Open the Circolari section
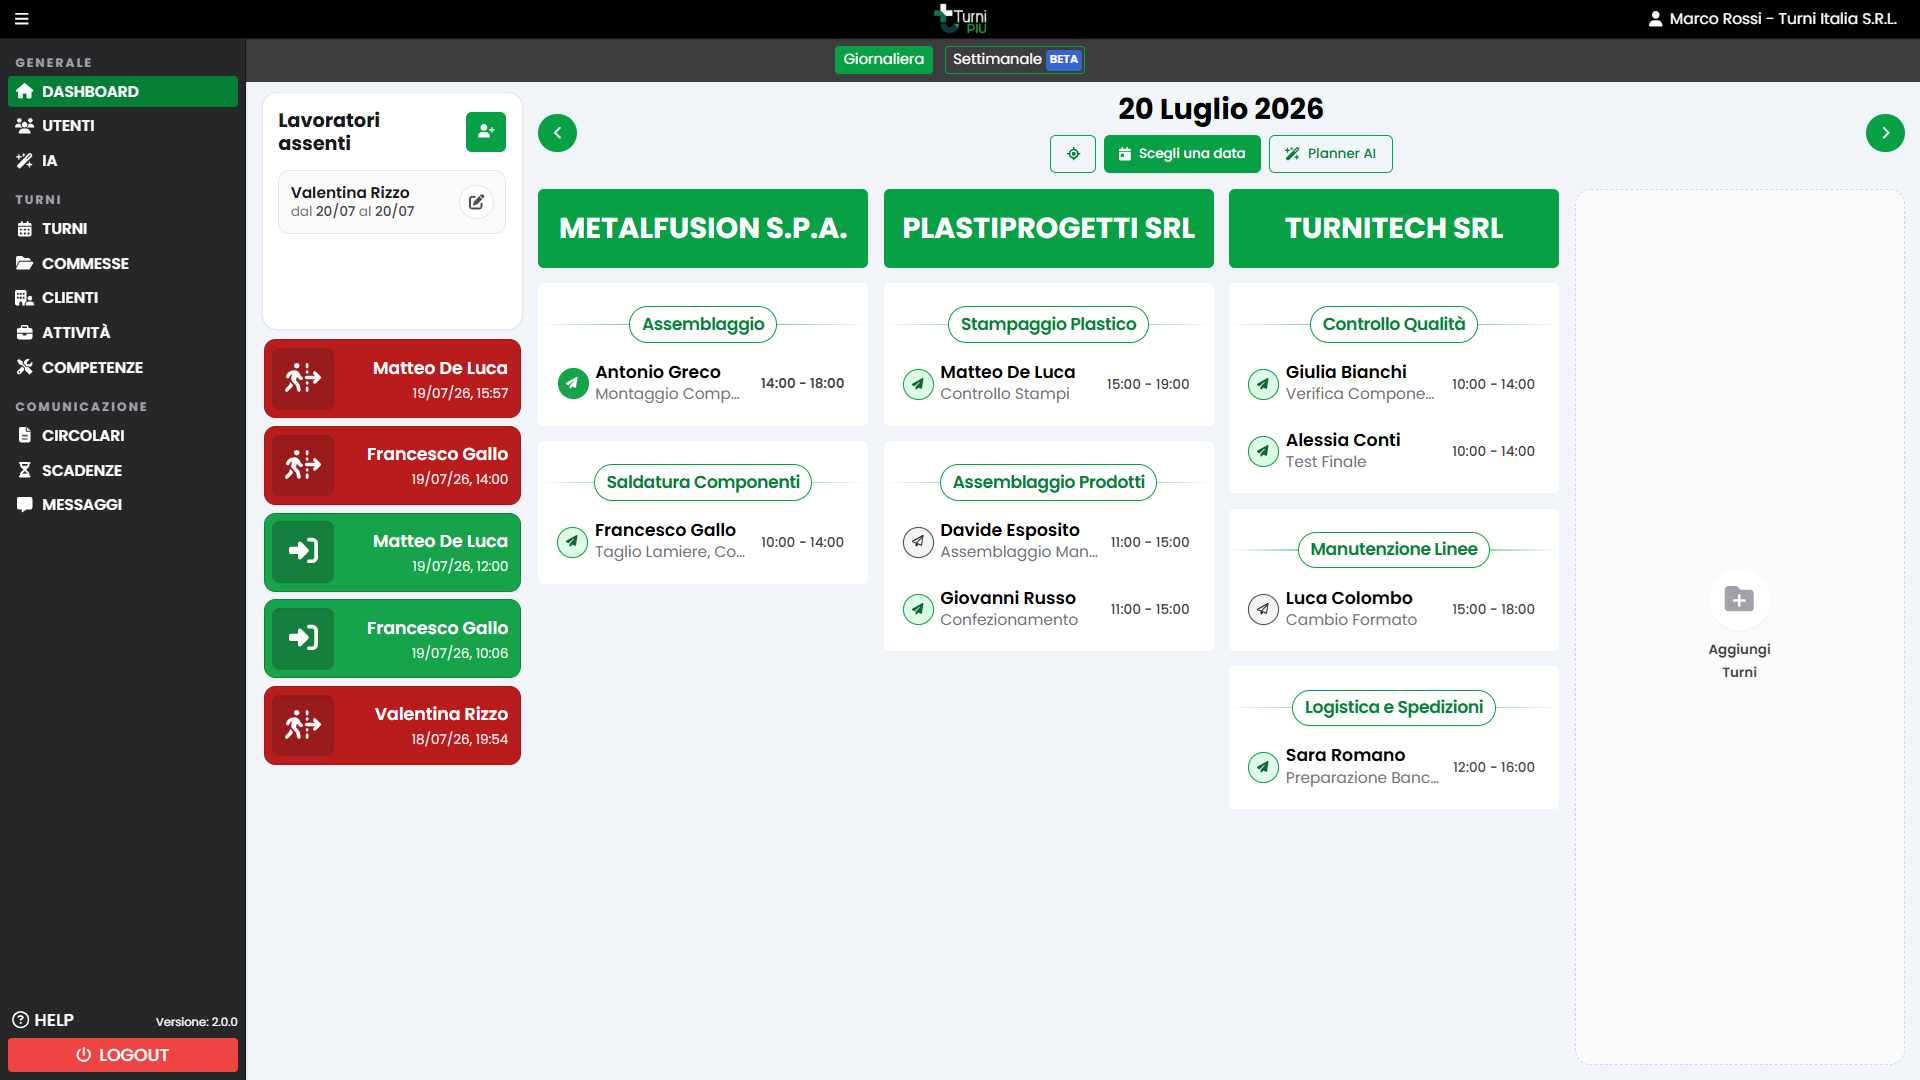The image size is (1920, 1080). [123, 436]
